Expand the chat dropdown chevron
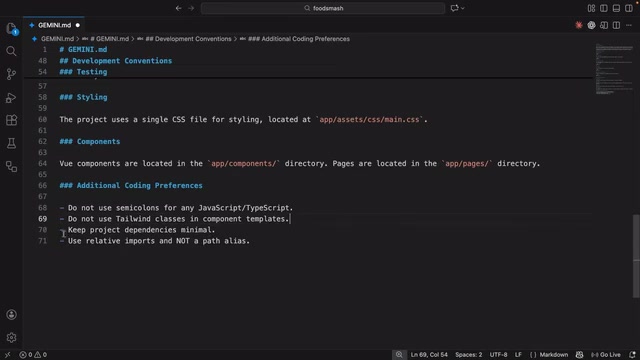The height and width of the screenshot is (360, 640). point(463,8)
